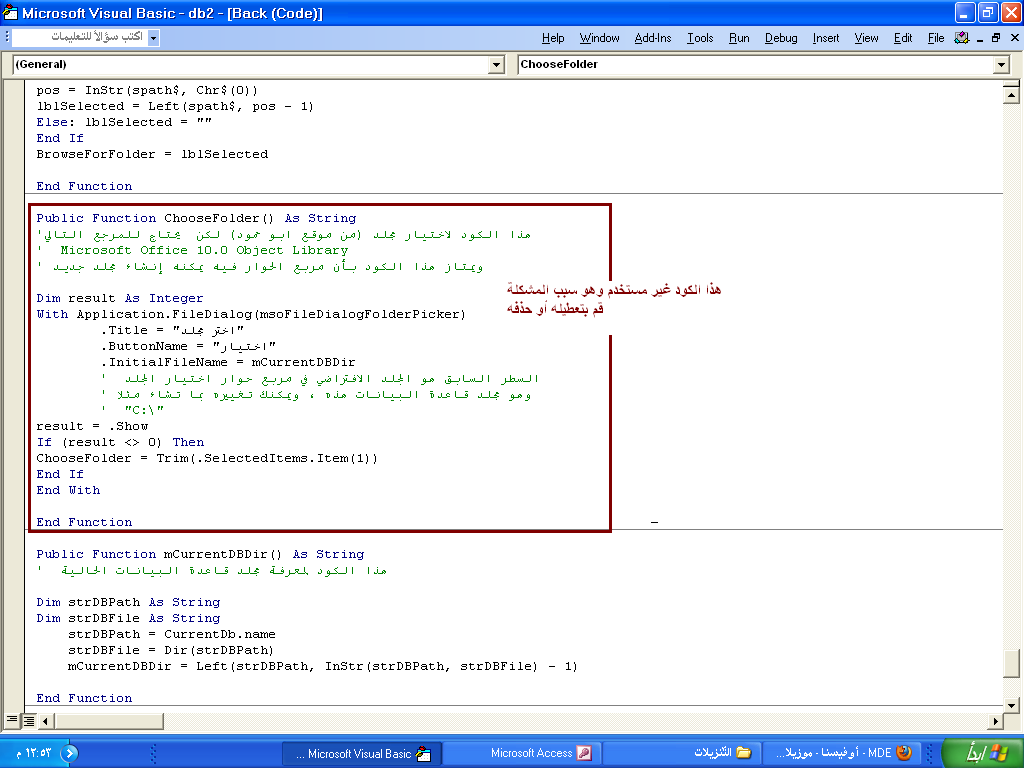Open the Insert menu
Viewport: 1024px width, 768px height.
(x=826, y=38)
